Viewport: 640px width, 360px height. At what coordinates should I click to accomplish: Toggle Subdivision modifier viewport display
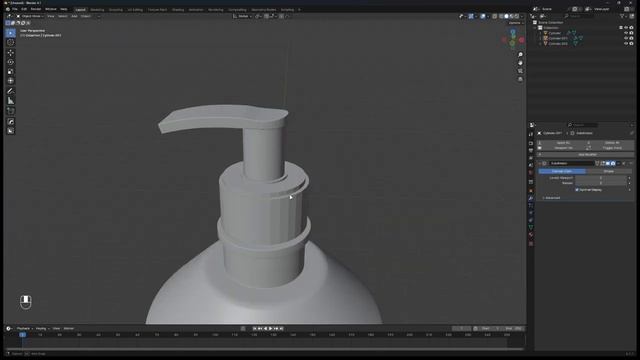[608, 163]
